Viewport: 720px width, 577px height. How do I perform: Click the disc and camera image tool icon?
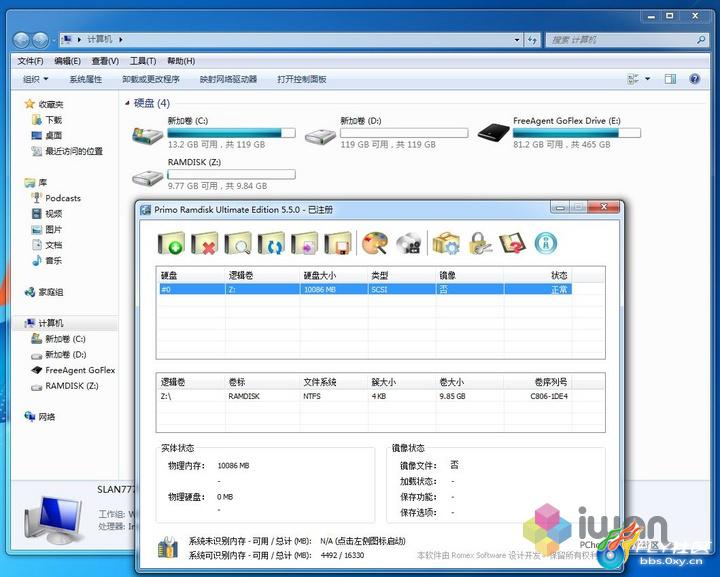pyautogui.click(x=409, y=243)
